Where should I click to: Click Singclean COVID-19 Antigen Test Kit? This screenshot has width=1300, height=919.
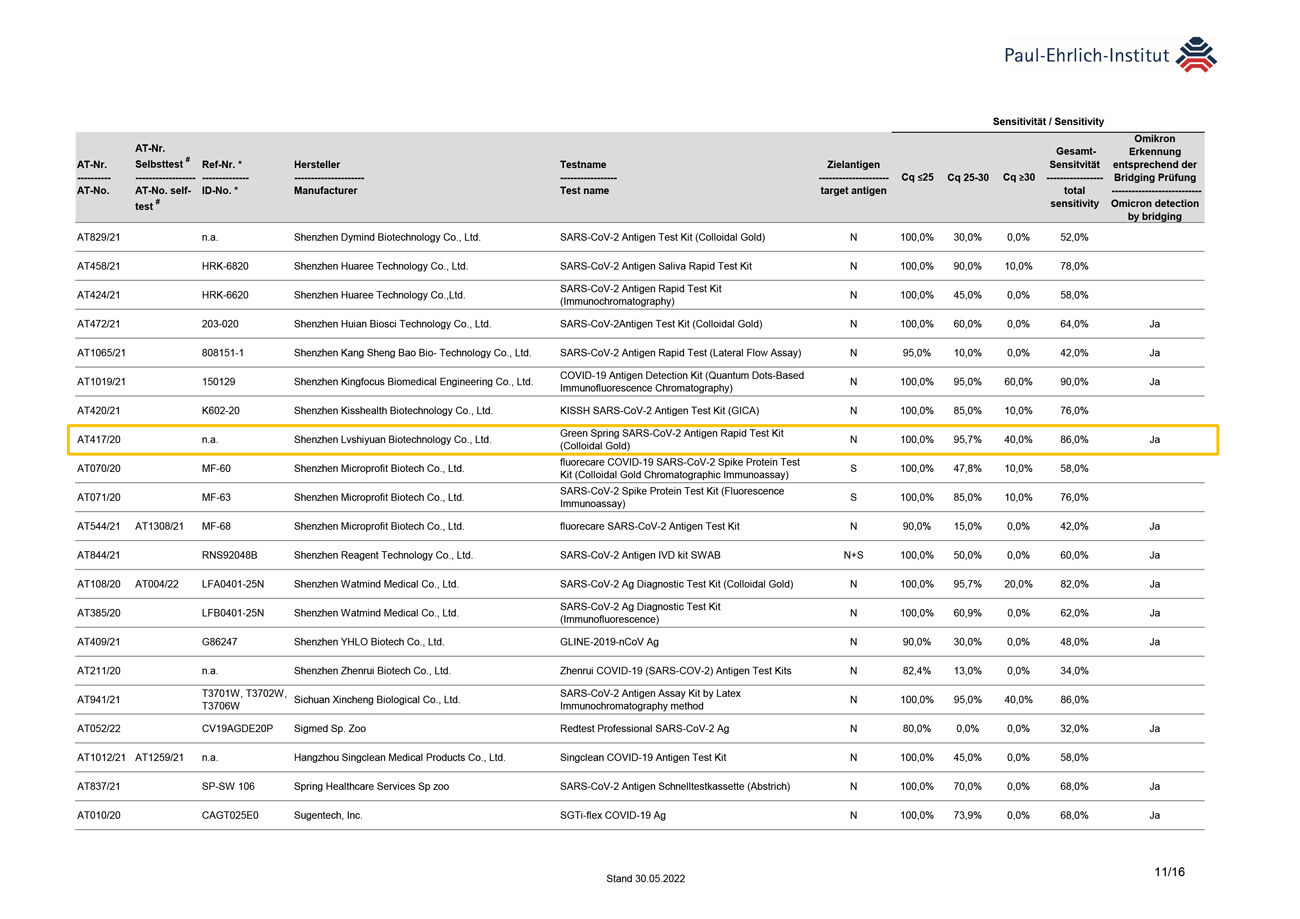click(x=643, y=758)
